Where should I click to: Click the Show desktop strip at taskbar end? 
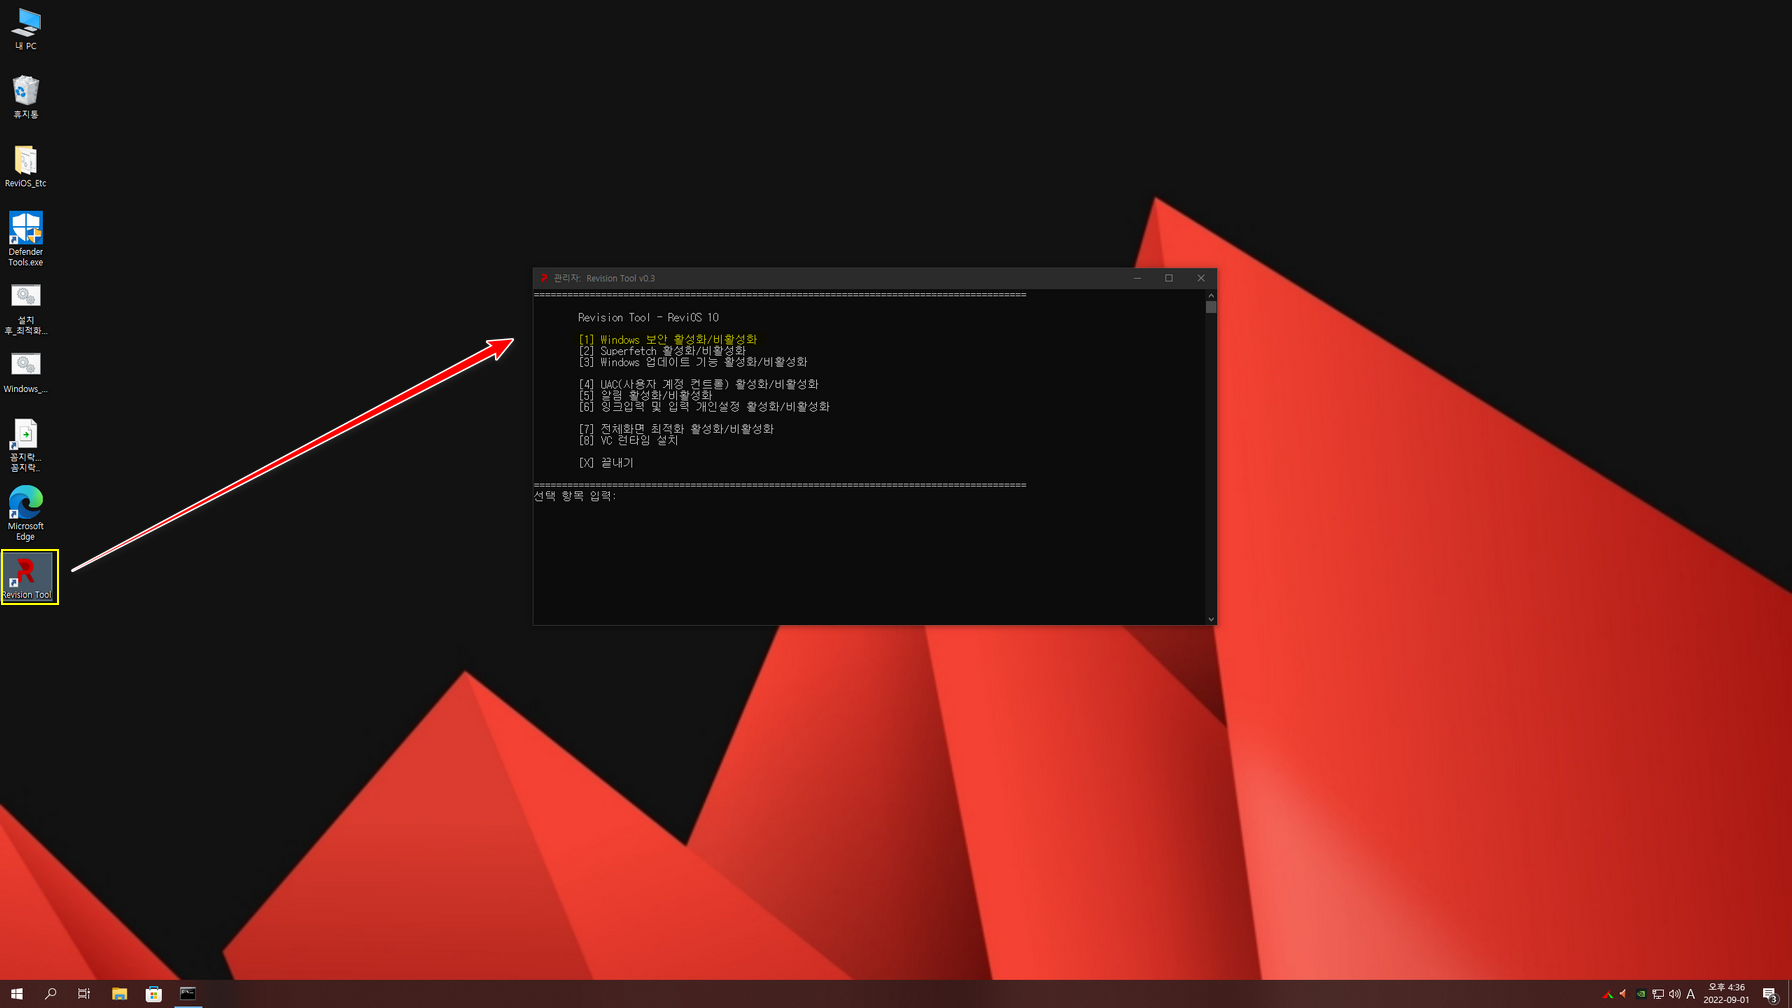click(x=1789, y=994)
